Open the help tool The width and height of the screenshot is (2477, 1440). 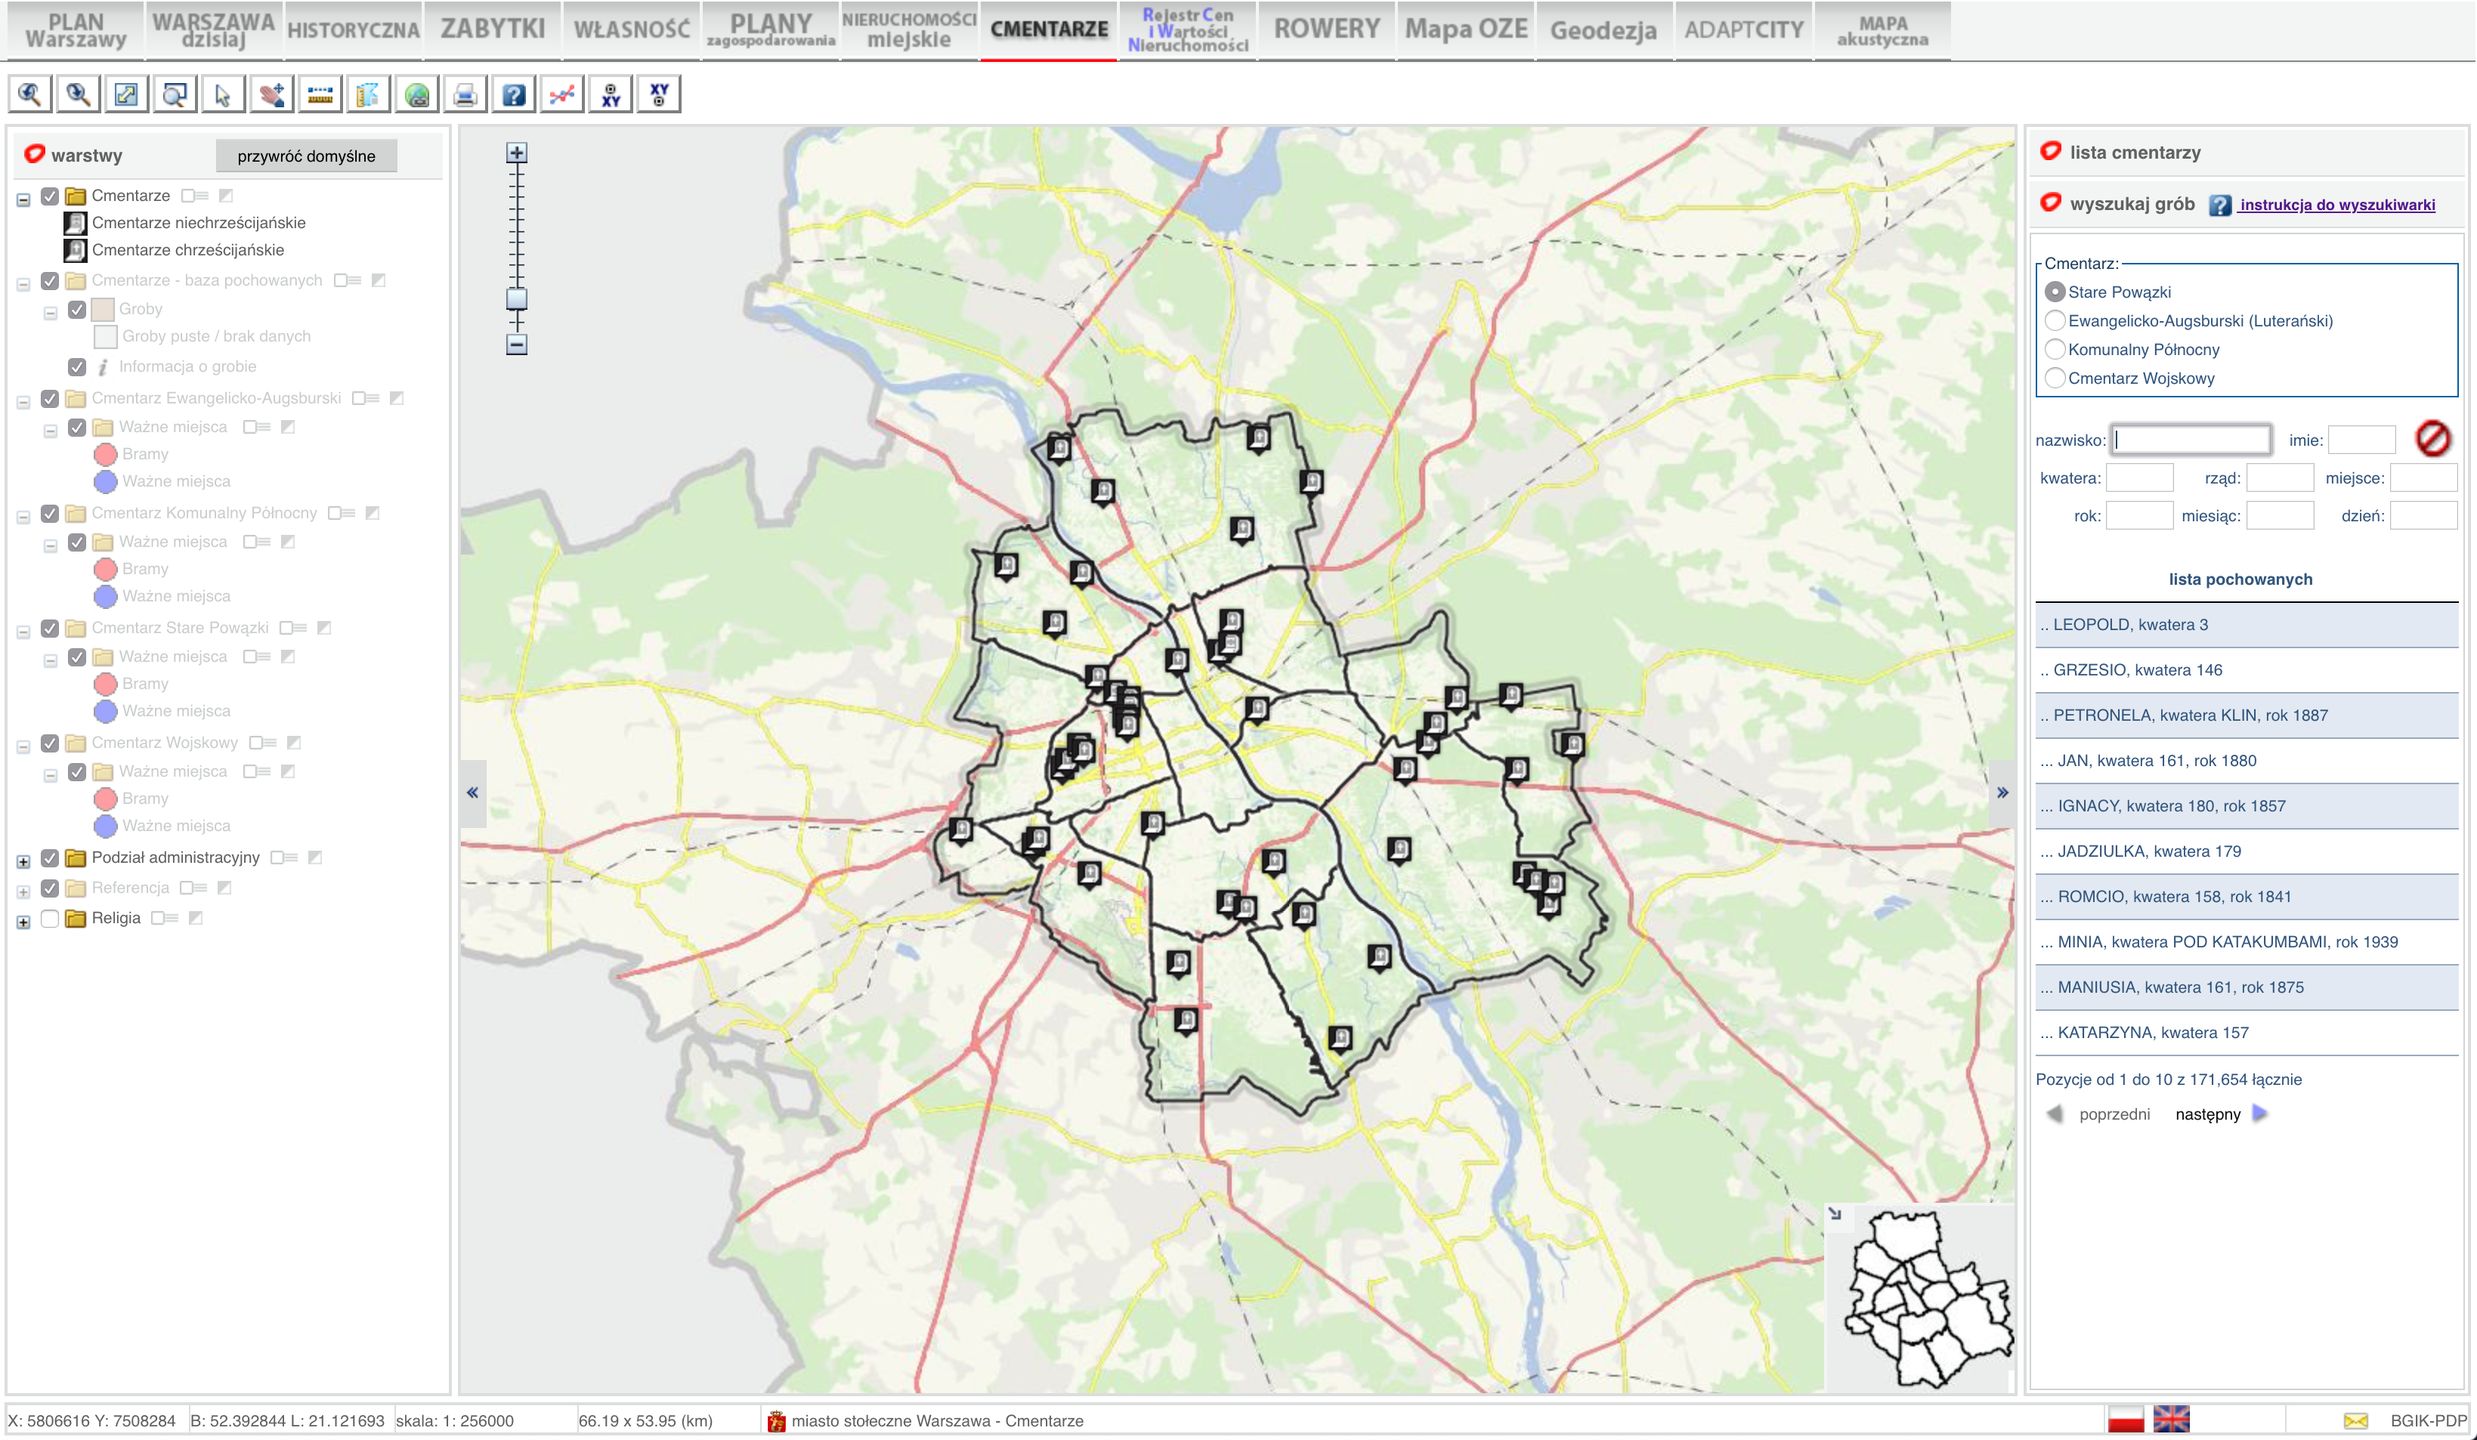pyautogui.click(x=514, y=95)
